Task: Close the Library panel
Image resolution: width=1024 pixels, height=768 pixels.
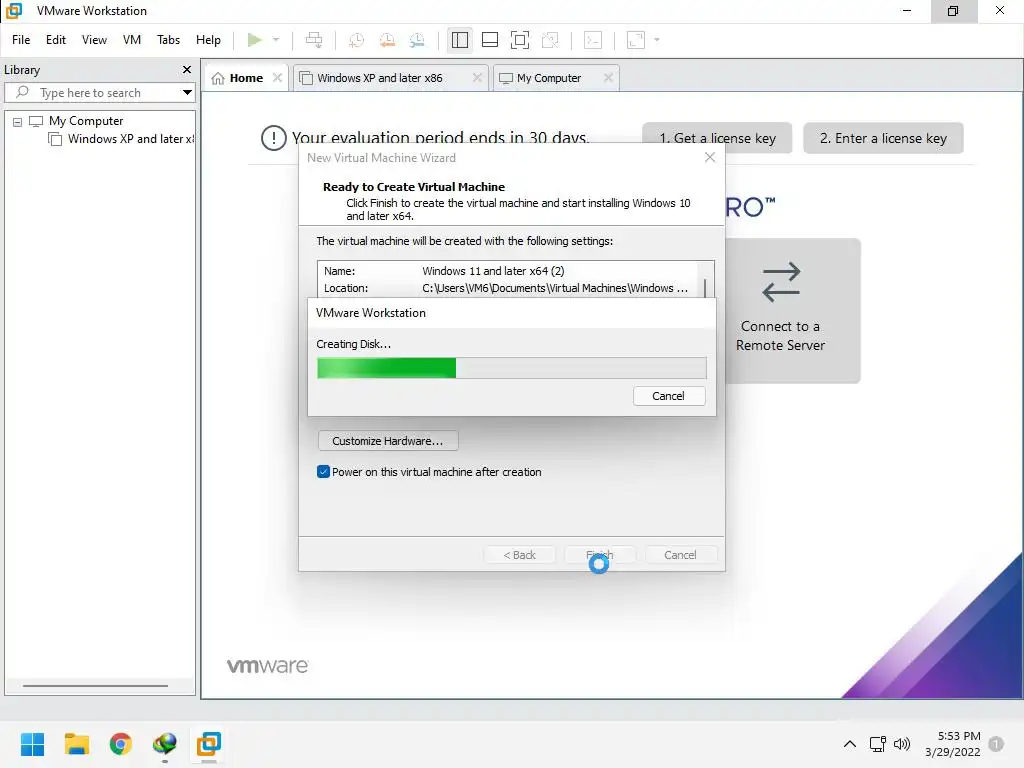Action: point(187,69)
